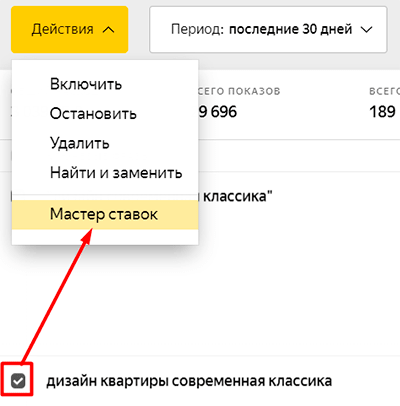Click the chevron arrow in Период selector
This screenshot has width=400, height=406.
[x=367, y=30]
